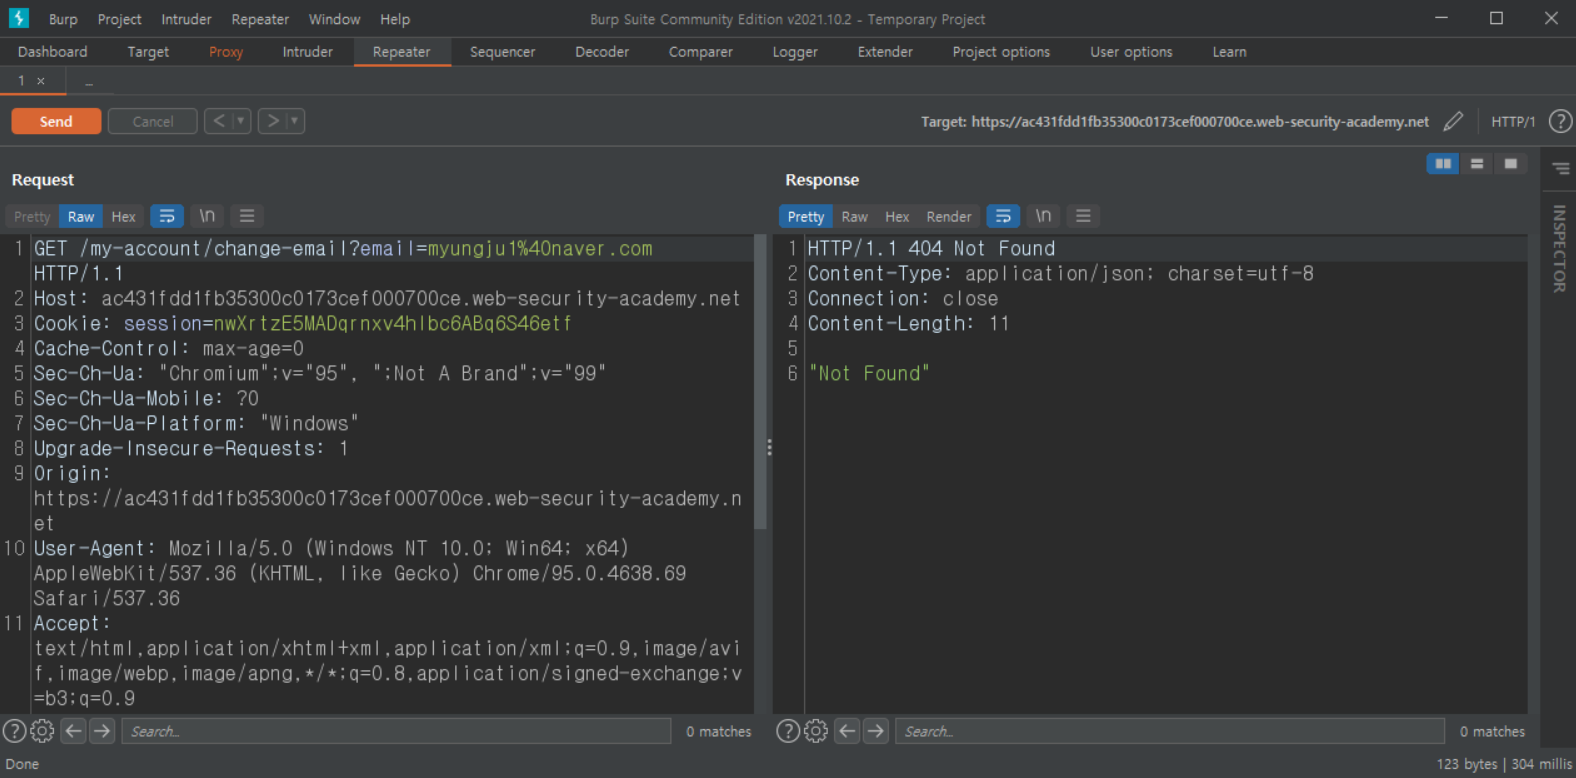
Task: Send the request
Action: click(56, 121)
